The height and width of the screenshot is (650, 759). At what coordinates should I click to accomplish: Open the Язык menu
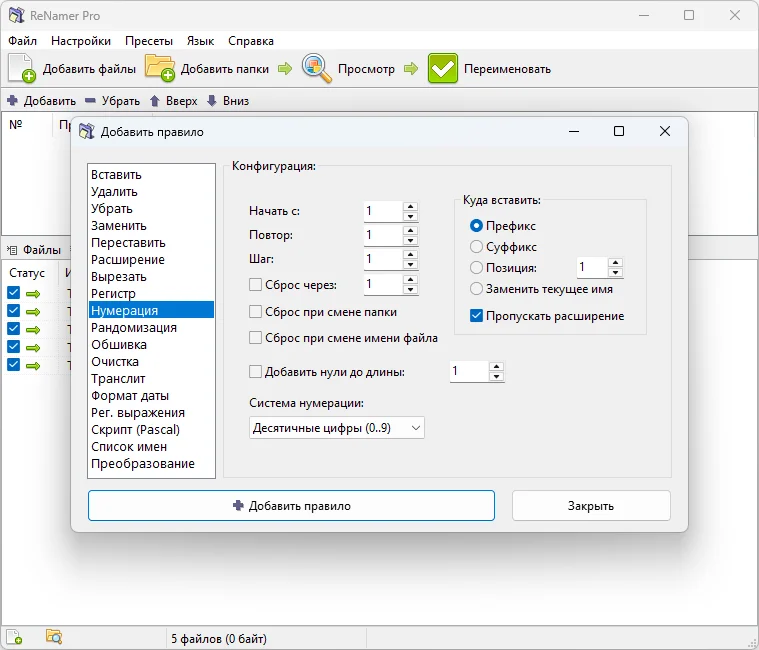coord(200,41)
